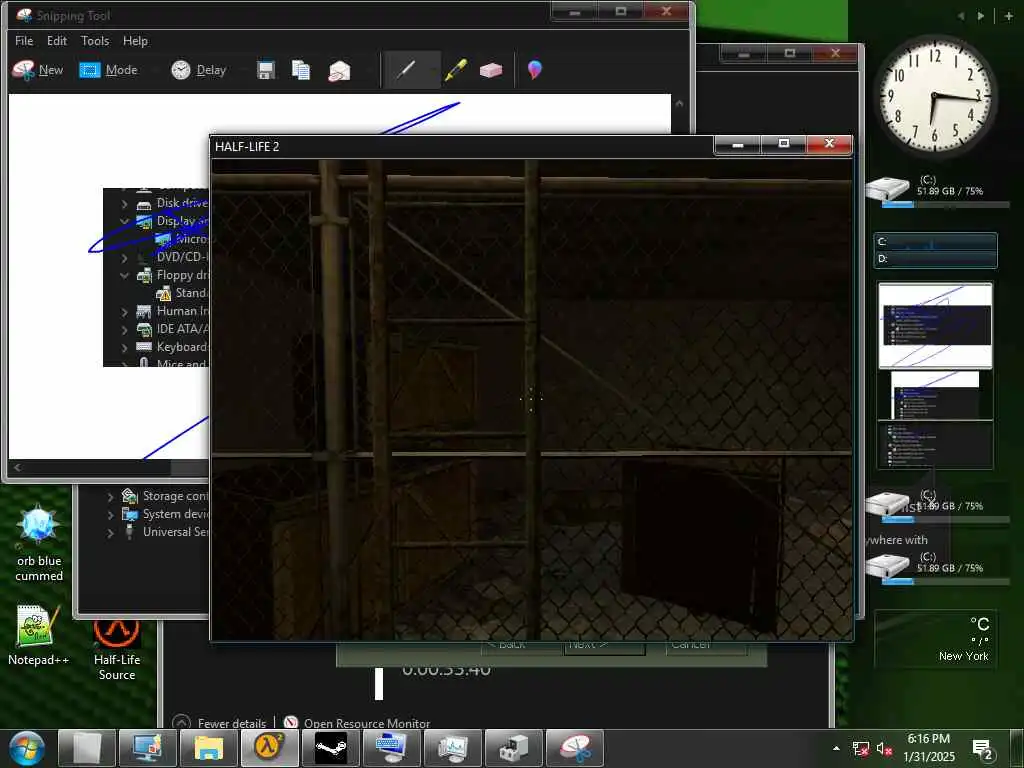Viewport: 1024px width, 768px height.
Task: Click the top C: drive usage bar
Action: 946,204
